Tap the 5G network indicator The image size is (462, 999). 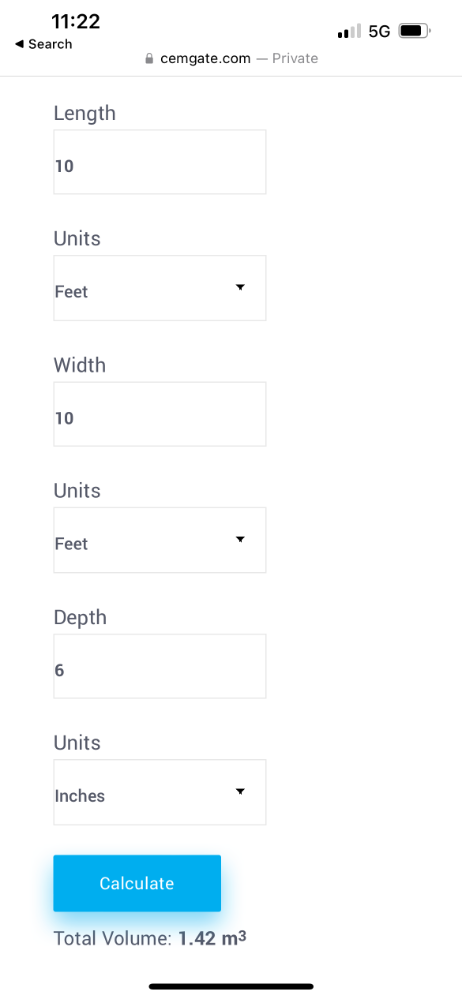(x=379, y=31)
